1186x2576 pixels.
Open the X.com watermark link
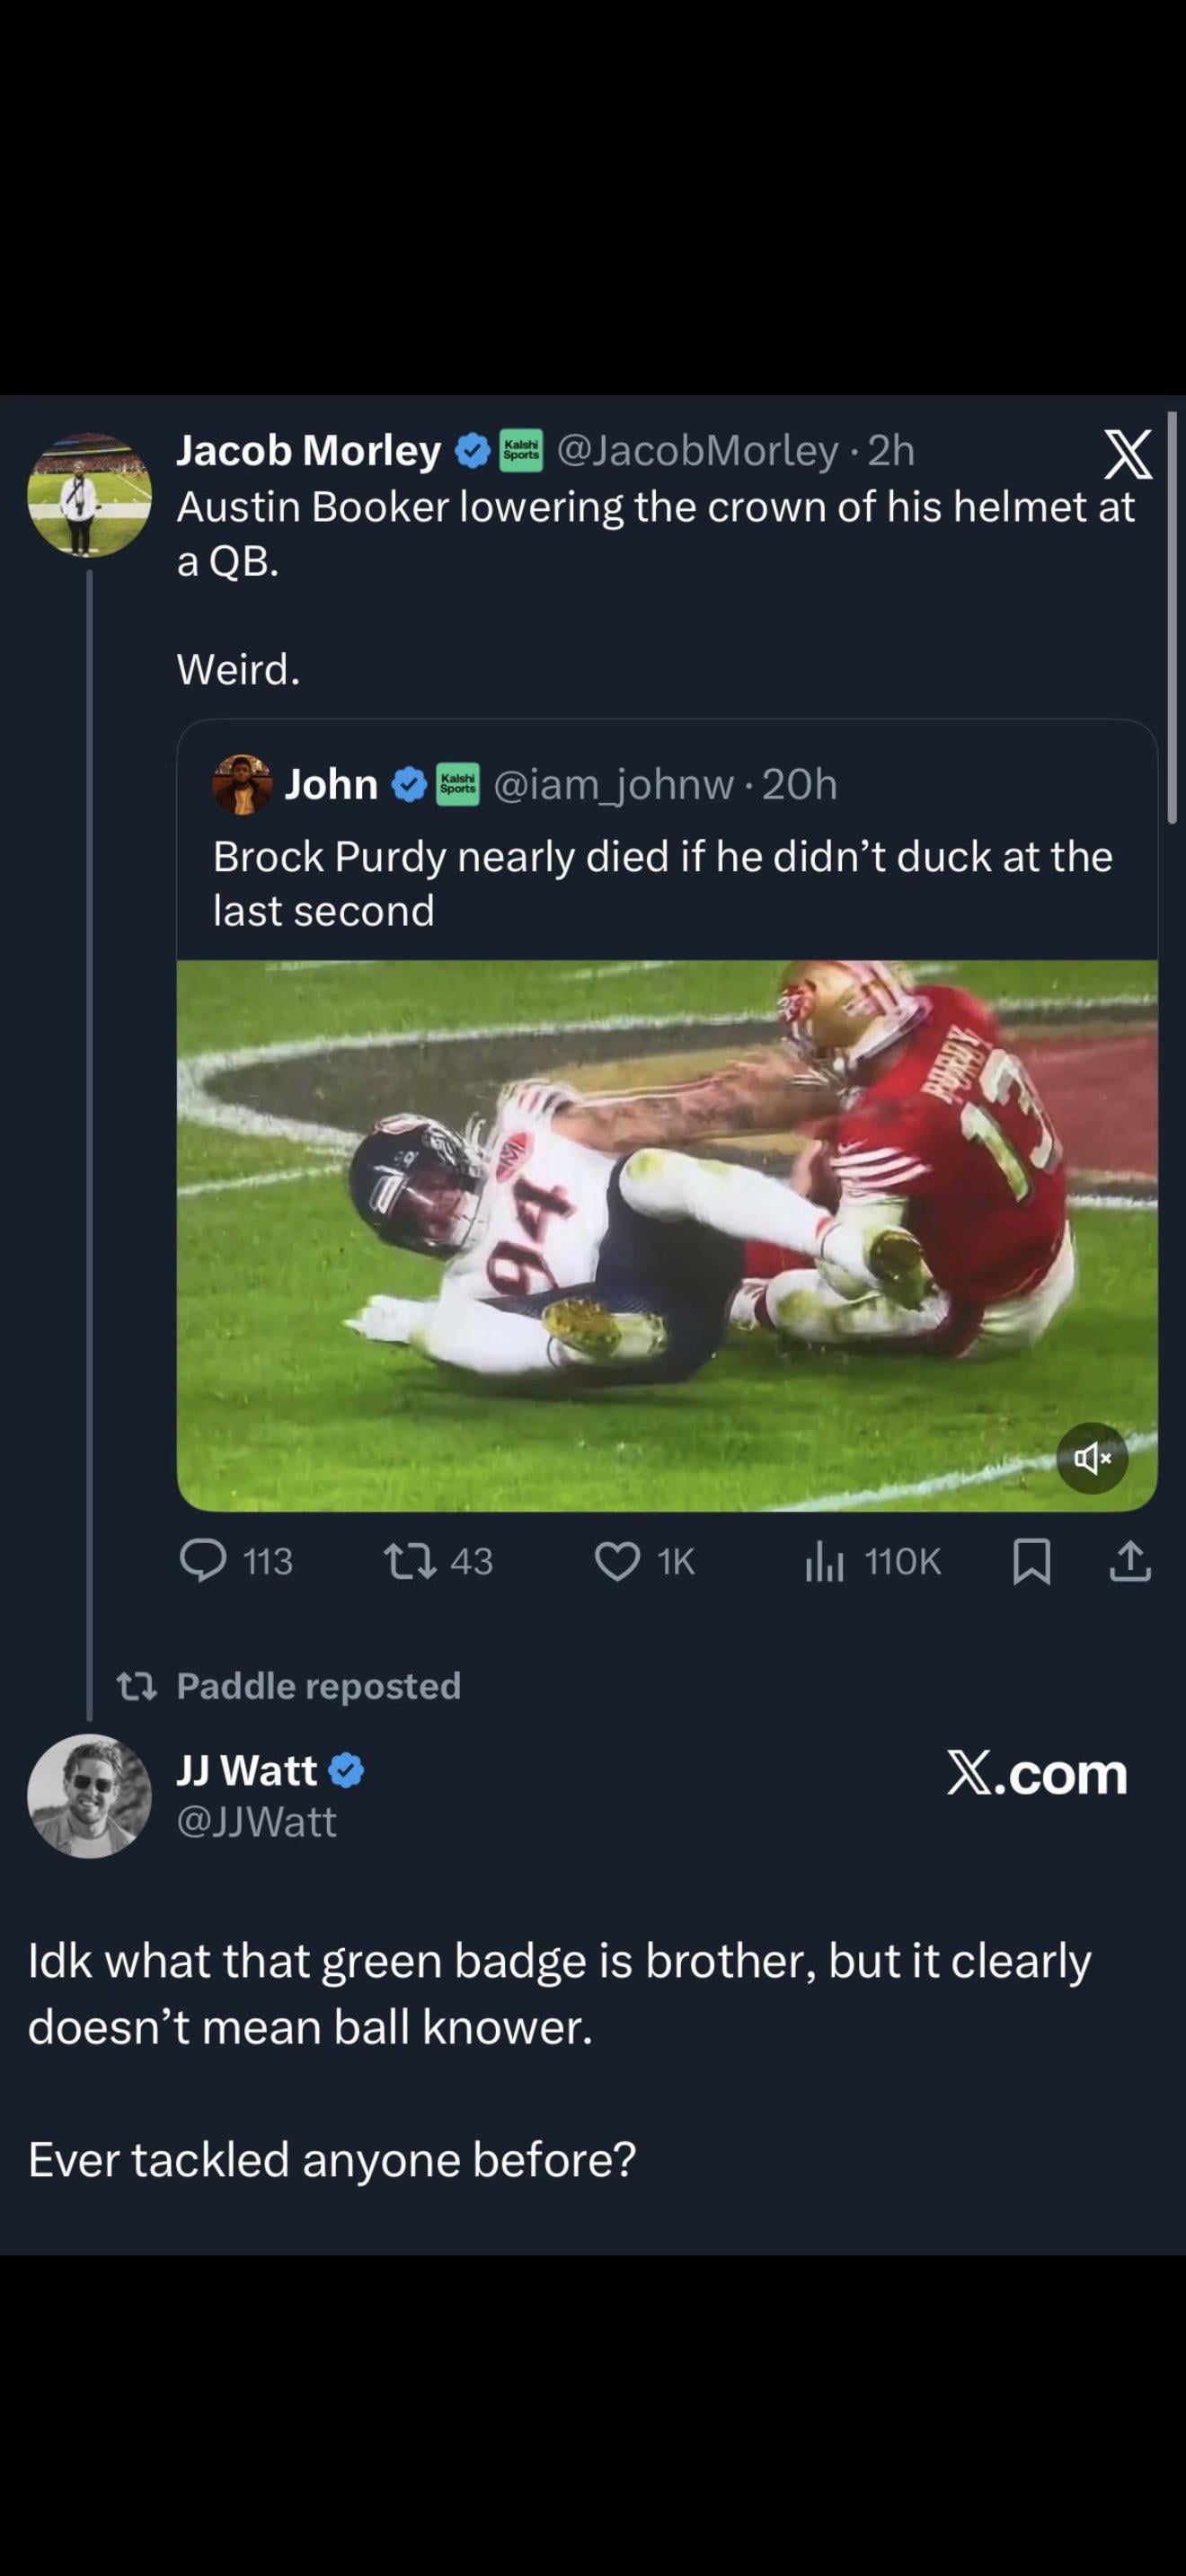(x=1037, y=1774)
